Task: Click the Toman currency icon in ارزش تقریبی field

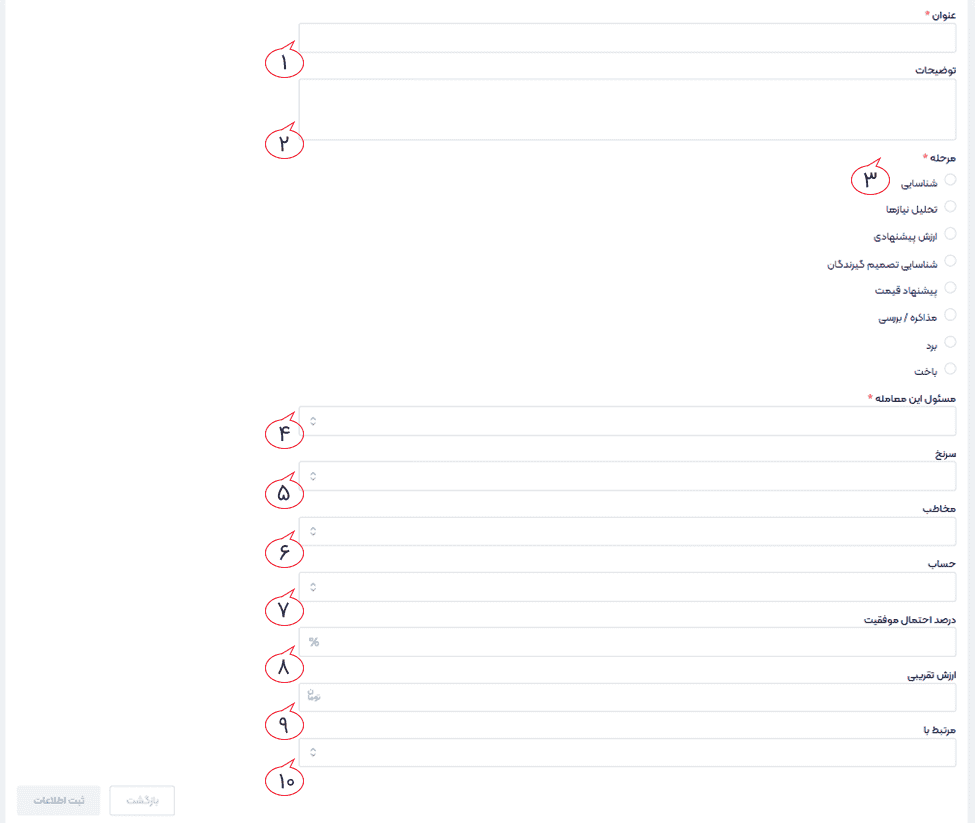Action: [314, 697]
